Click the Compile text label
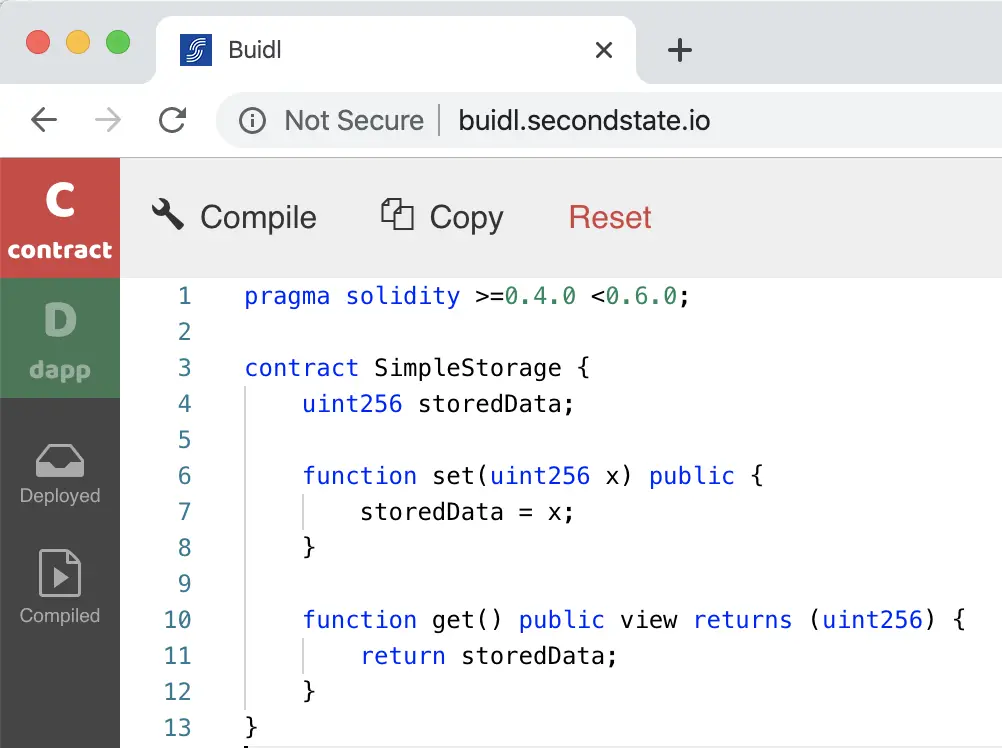Image resolution: width=1002 pixels, height=748 pixels. click(258, 217)
